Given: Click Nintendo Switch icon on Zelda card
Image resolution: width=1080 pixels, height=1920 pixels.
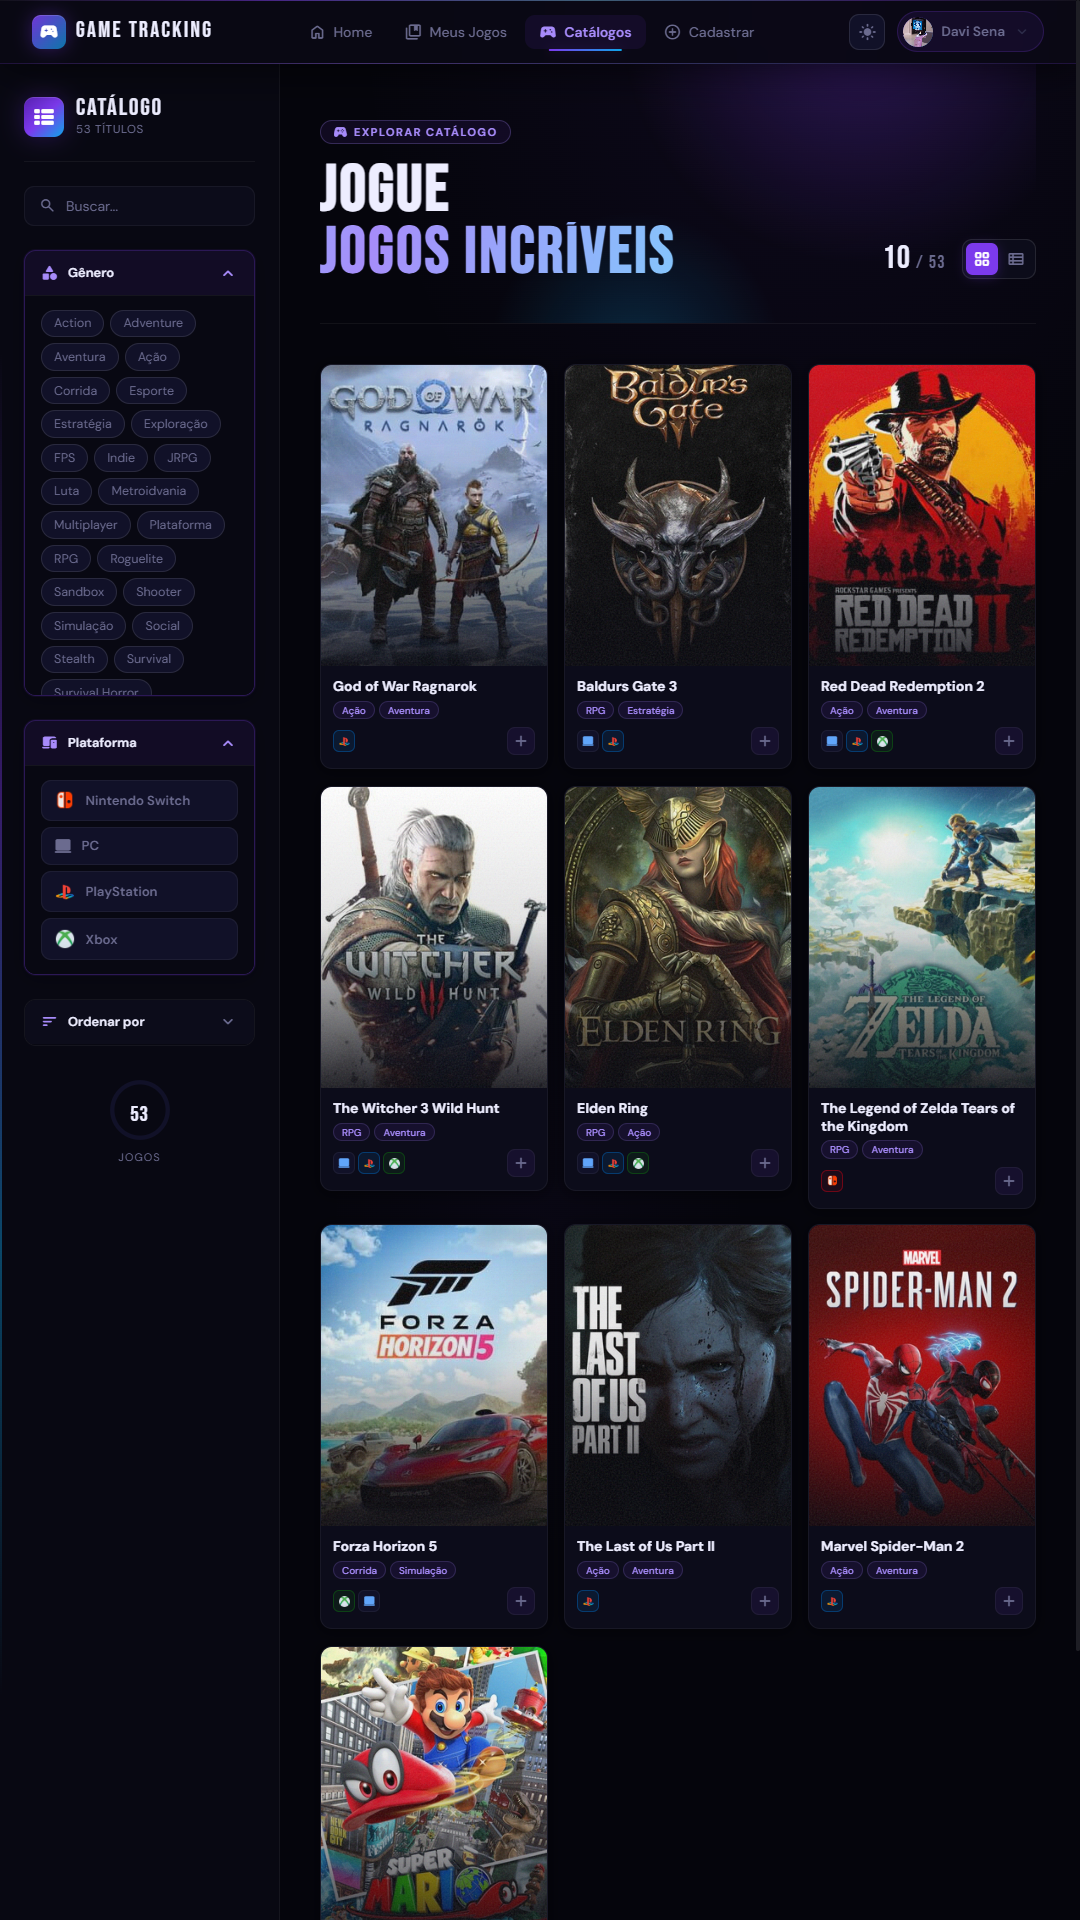Looking at the screenshot, I should 832,1181.
